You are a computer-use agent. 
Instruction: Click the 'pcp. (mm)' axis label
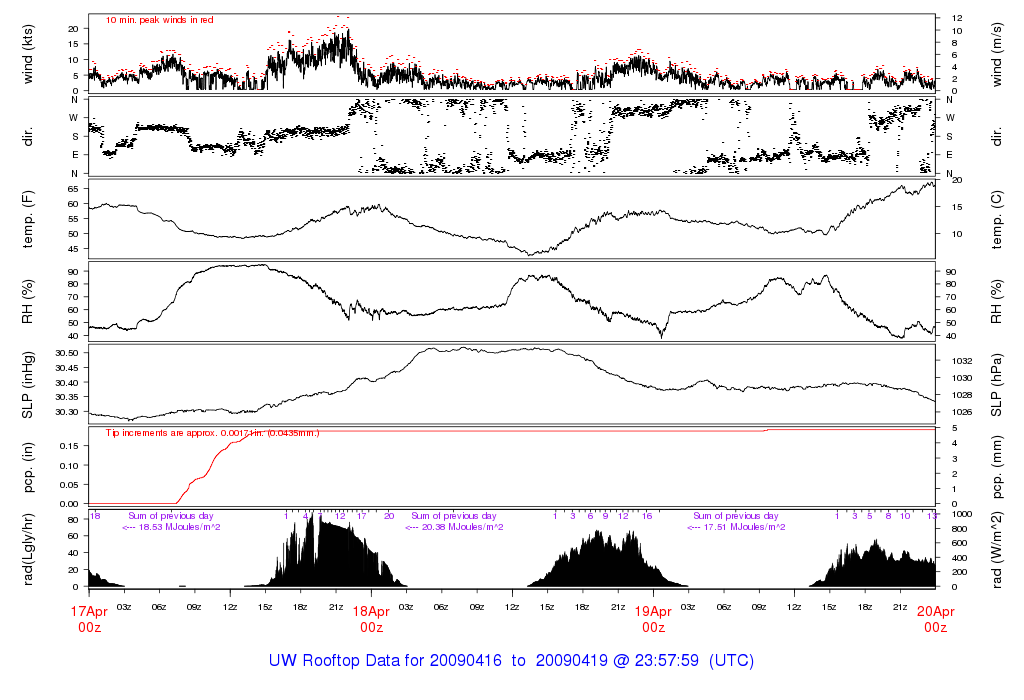click(x=997, y=468)
